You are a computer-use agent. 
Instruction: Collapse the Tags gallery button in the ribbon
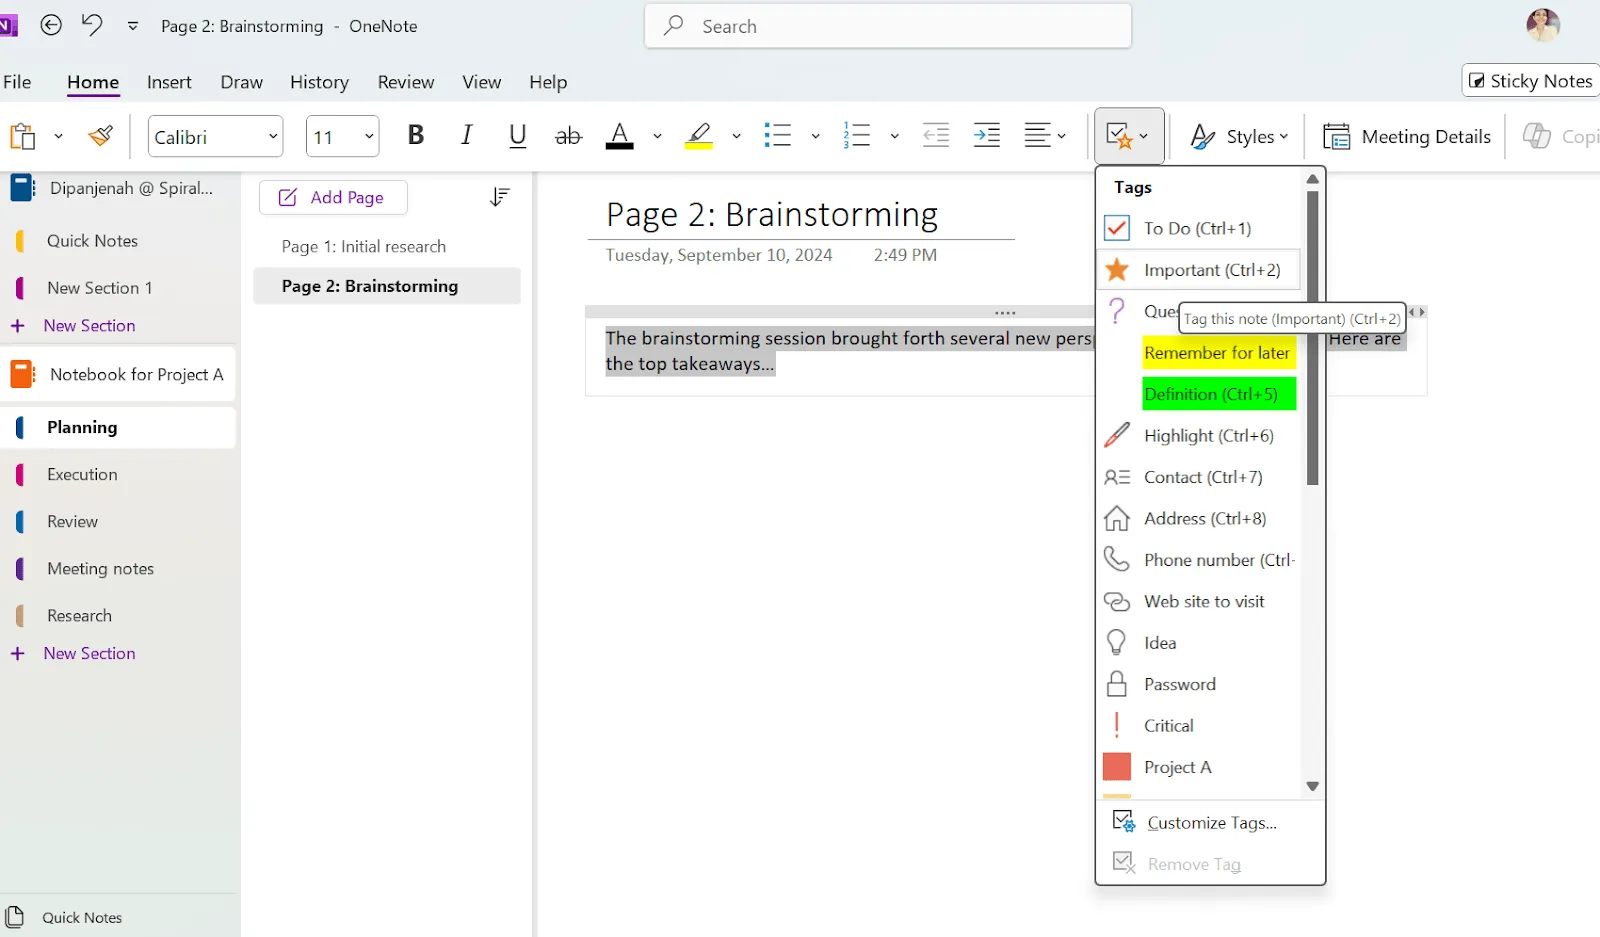pyautogui.click(x=1129, y=136)
